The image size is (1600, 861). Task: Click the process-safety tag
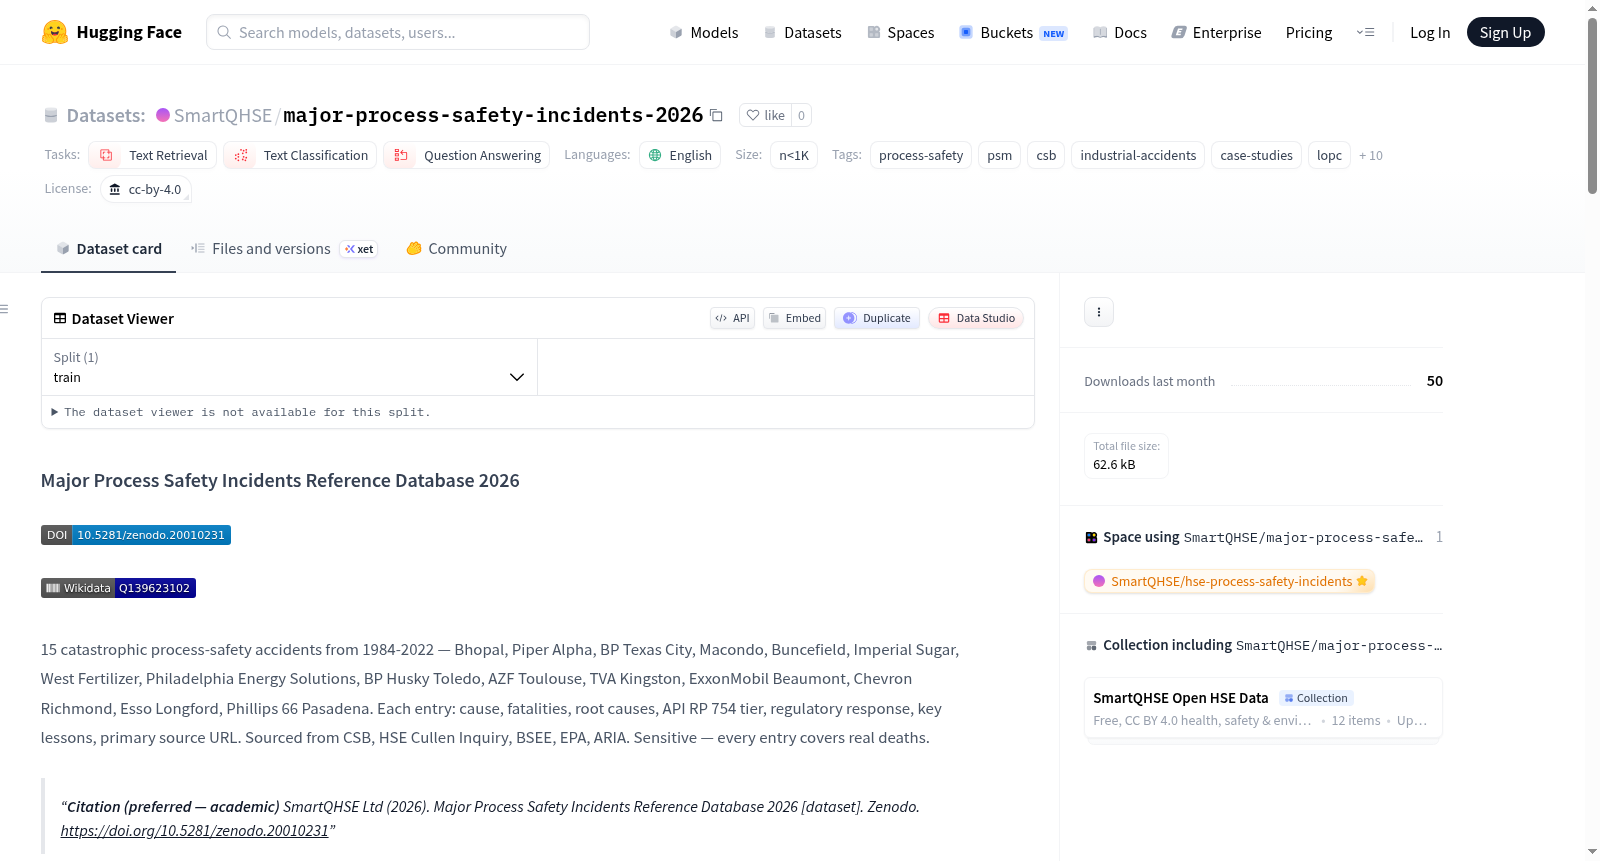(x=921, y=155)
